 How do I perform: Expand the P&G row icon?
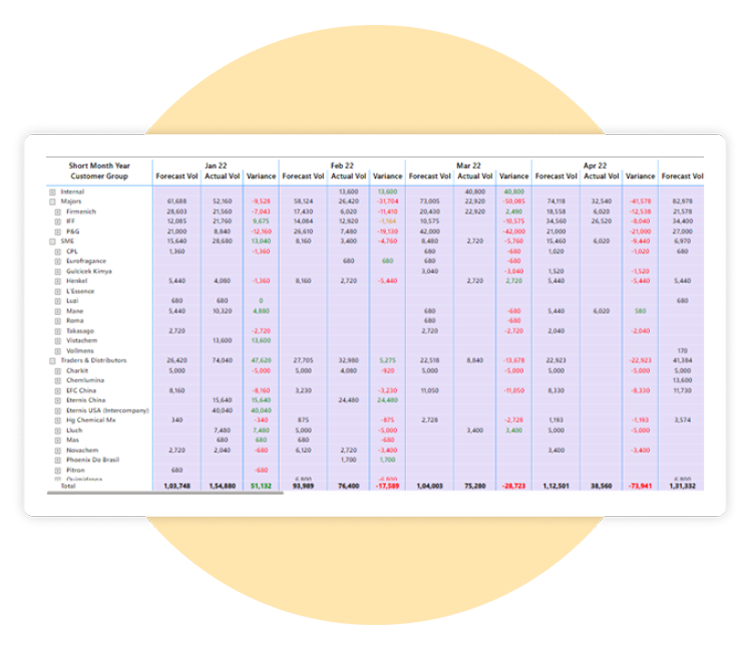tap(58, 231)
